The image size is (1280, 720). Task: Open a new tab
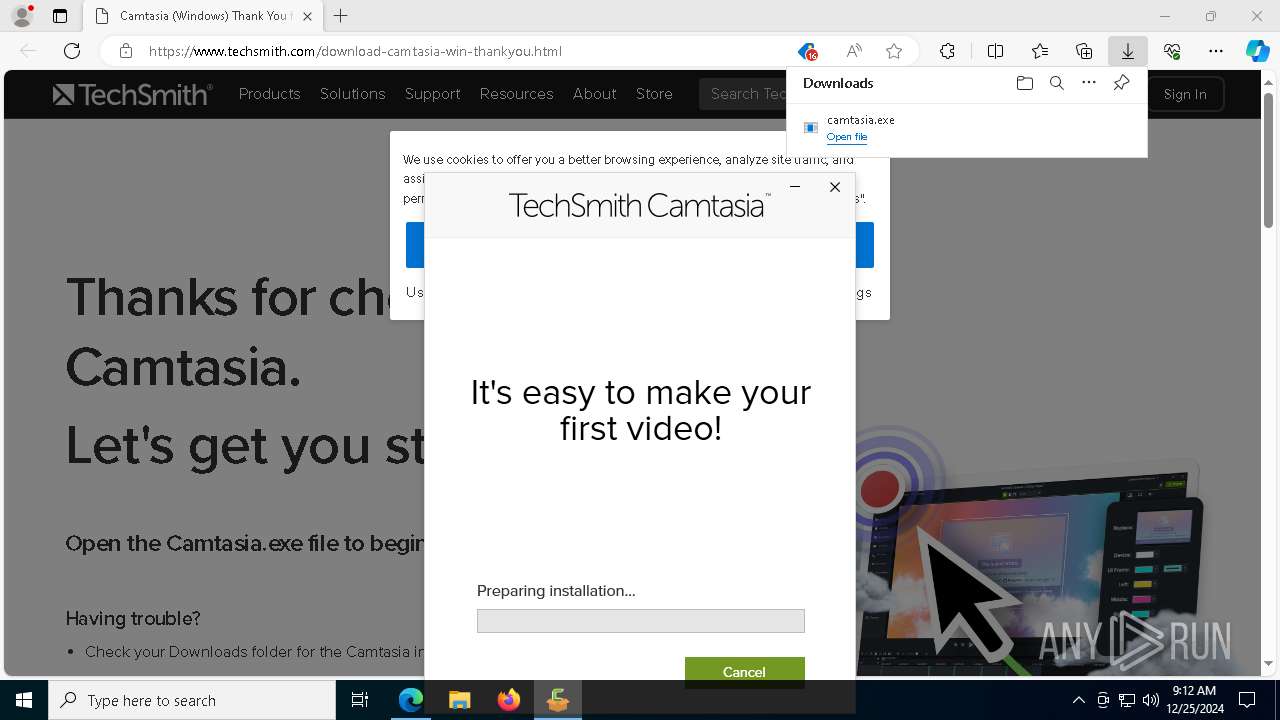(x=341, y=16)
